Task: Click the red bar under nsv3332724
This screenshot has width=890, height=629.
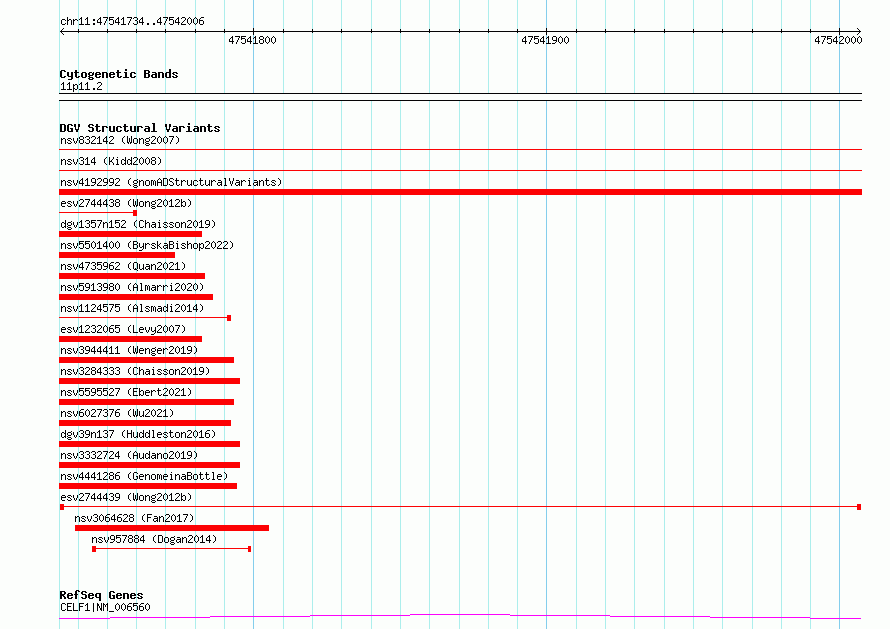Action: click(x=149, y=465)
